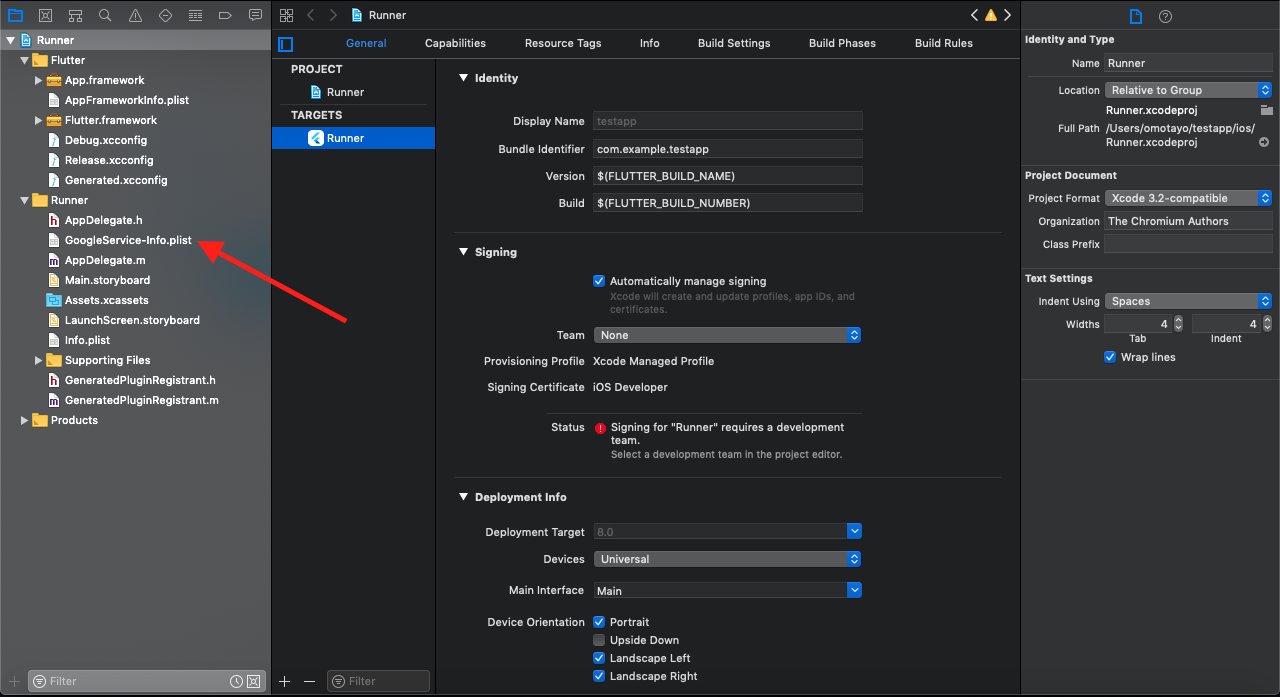Viewport: 1280px width, 697px height.
Task: Add new file with navigator plus button
Action: click(14, 681)
